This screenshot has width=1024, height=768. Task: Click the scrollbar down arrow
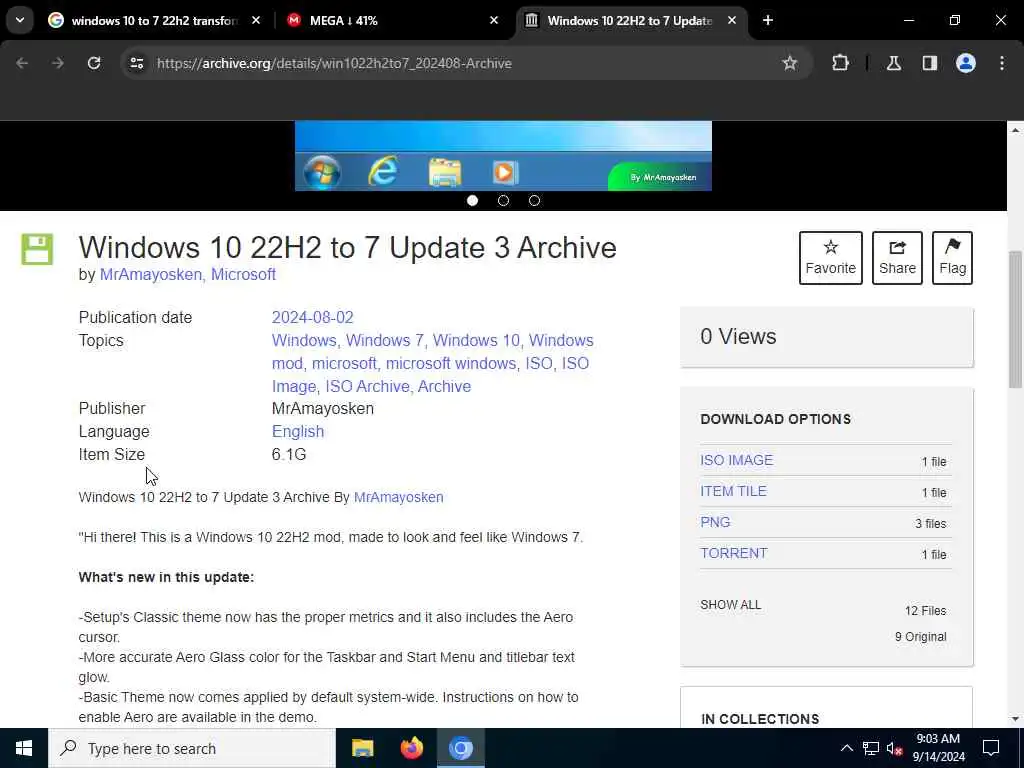click(x=1016, y=719)
